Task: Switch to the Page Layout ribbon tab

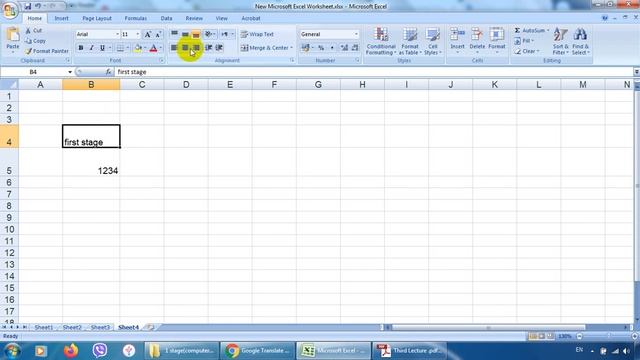Action: click(x=97, y=18)
